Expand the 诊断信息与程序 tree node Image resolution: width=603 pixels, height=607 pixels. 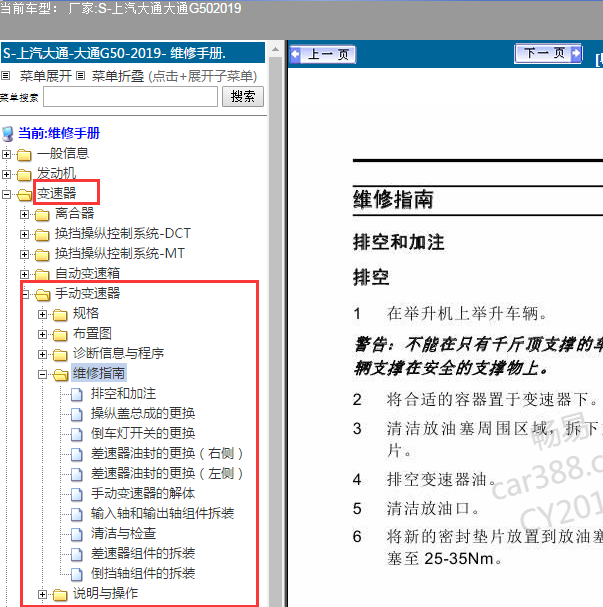[42, 355]
